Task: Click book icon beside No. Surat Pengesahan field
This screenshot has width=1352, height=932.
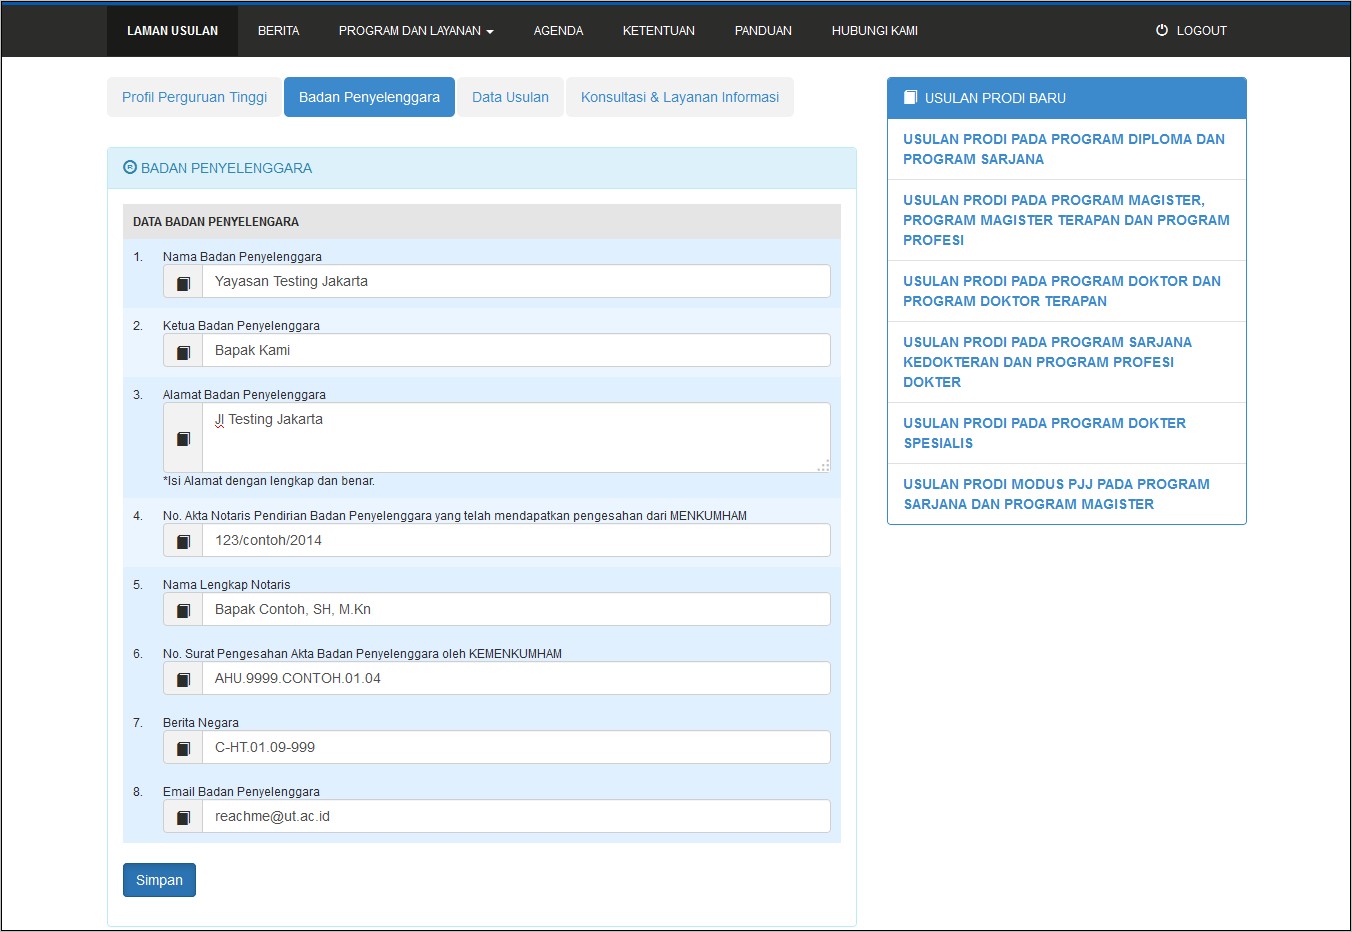Action: [x=183, y=679]
